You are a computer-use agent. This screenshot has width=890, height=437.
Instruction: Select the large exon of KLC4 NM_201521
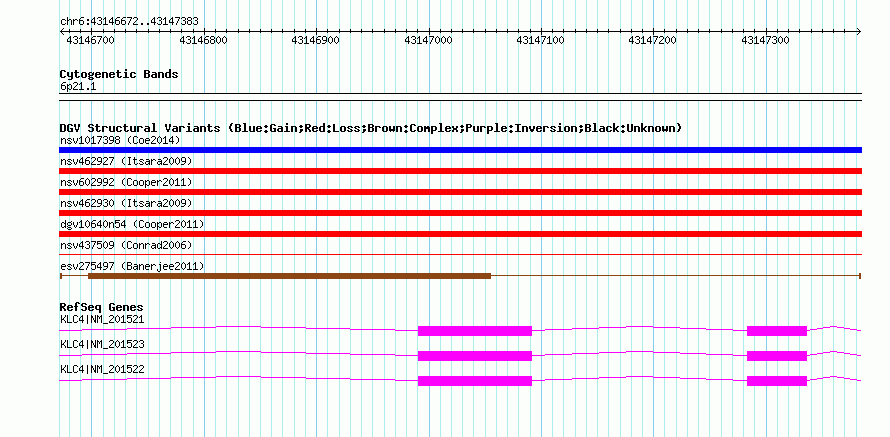coord(475,331)
